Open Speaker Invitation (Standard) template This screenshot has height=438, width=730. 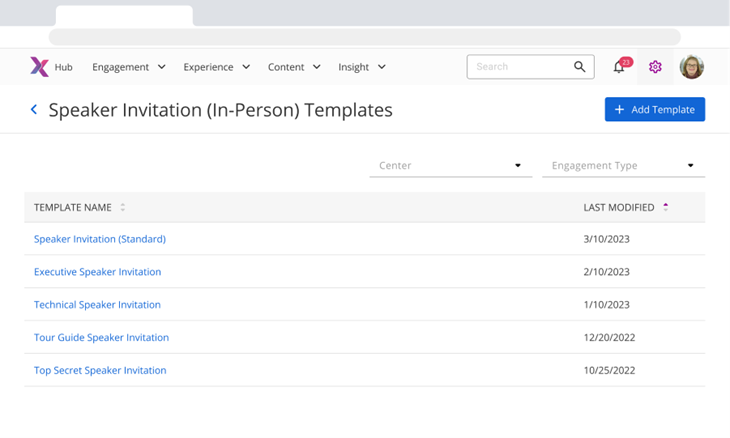100,239
